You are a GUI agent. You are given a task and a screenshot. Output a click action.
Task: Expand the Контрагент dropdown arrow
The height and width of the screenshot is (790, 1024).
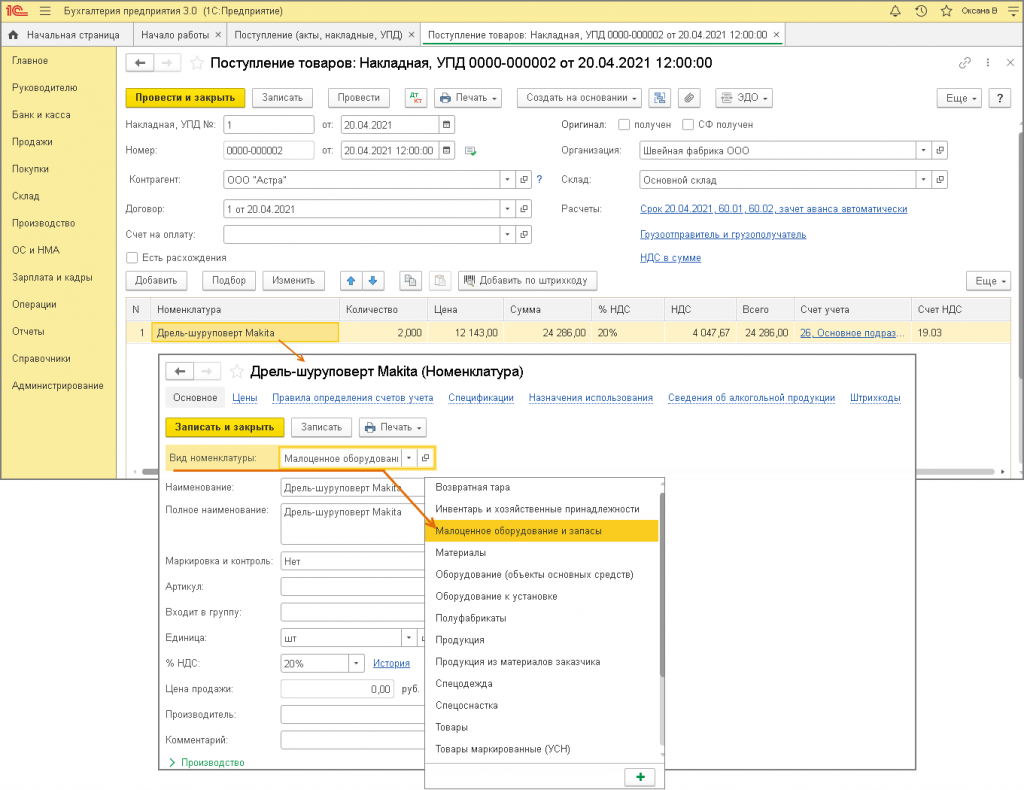[506, 180]
